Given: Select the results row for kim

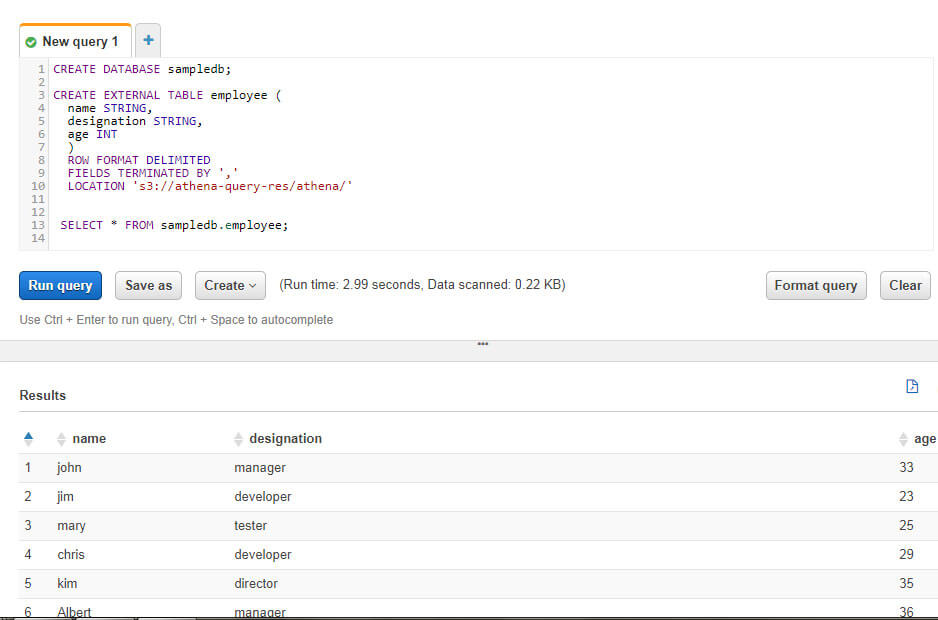Looking at the screenshot, I should click(400, 583).
